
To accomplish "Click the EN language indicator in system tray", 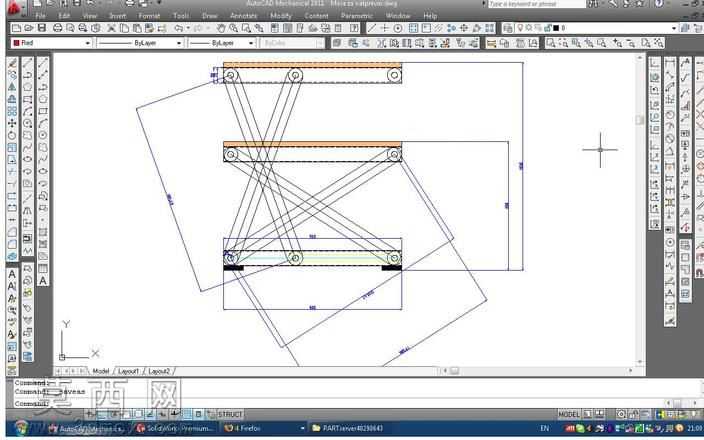I will click(x=545, y=428).
